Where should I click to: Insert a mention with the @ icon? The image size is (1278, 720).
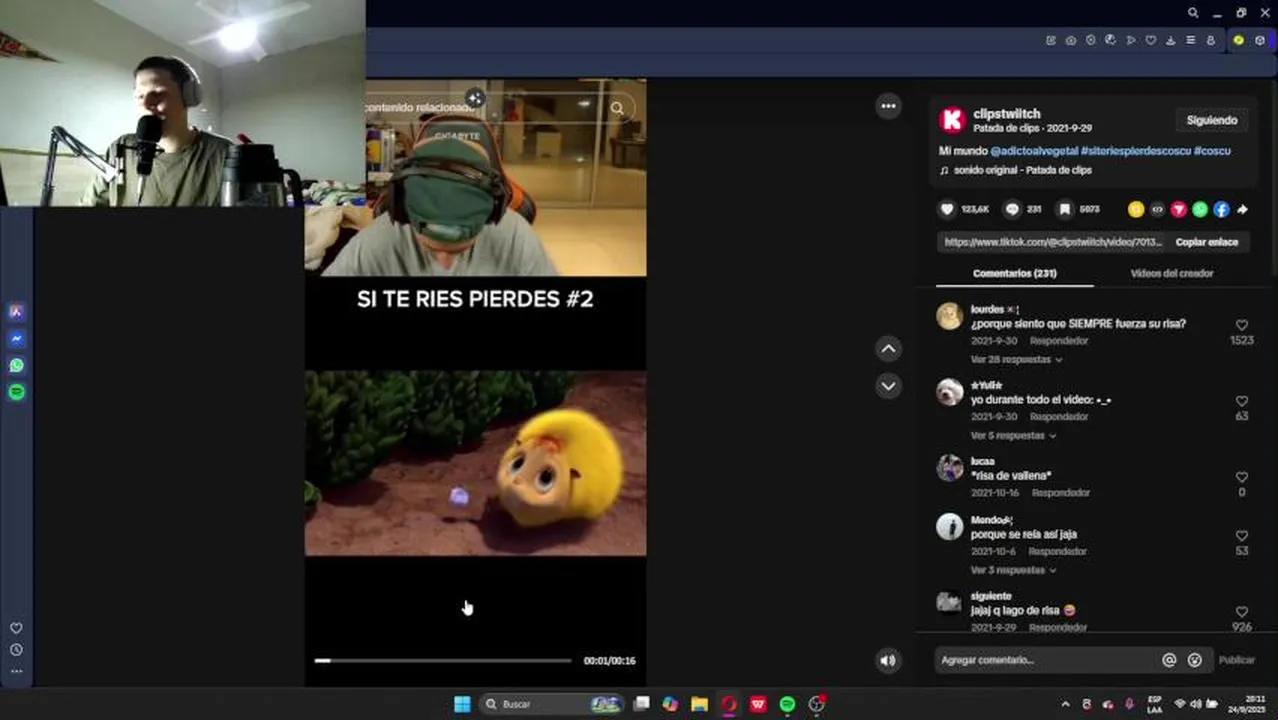click(1169, 660)
